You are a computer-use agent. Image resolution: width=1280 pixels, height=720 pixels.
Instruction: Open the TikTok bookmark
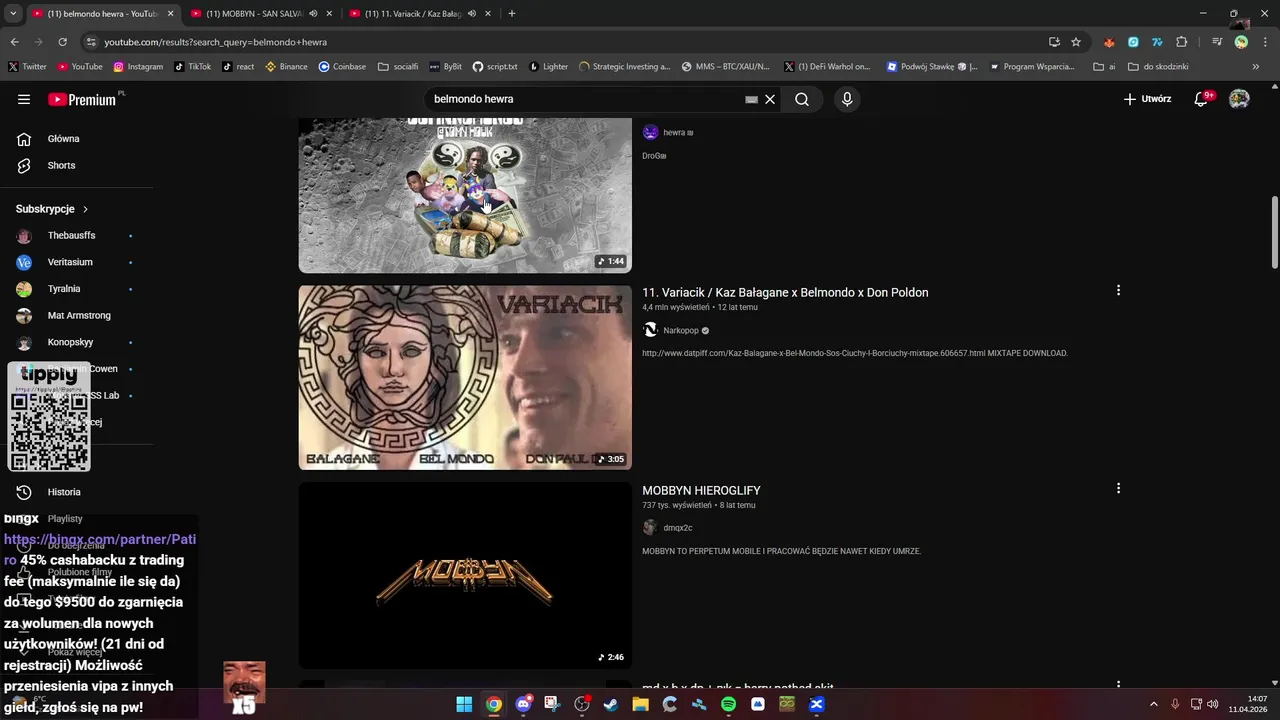(x=192, y=67)
